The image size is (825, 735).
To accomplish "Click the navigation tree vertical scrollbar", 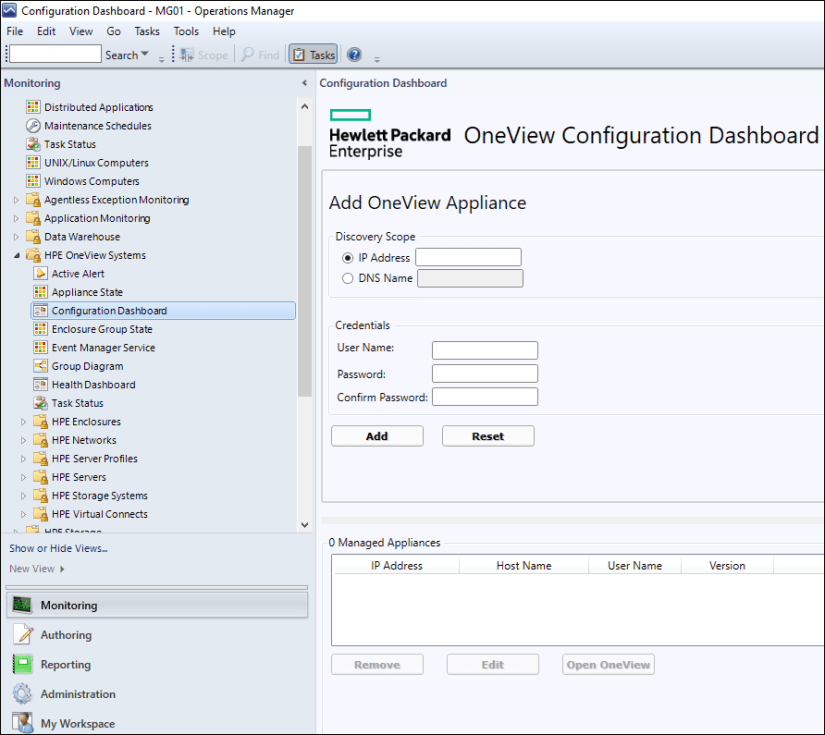I will pyautogui.click(x=304, y=270).
